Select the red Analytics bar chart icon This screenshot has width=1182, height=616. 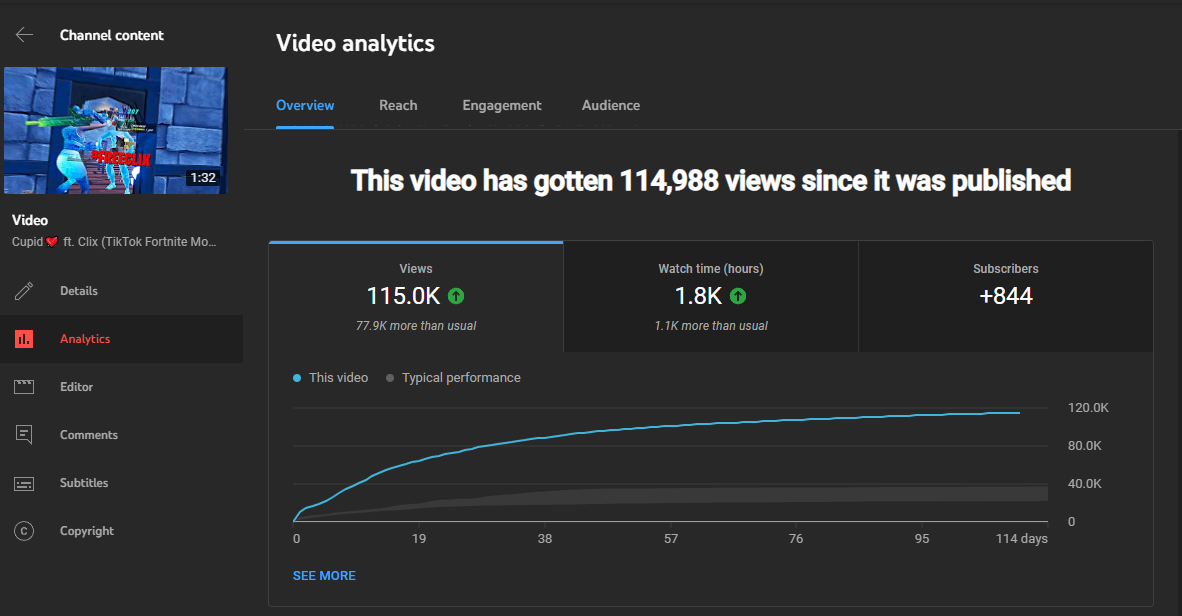[24, 339]
